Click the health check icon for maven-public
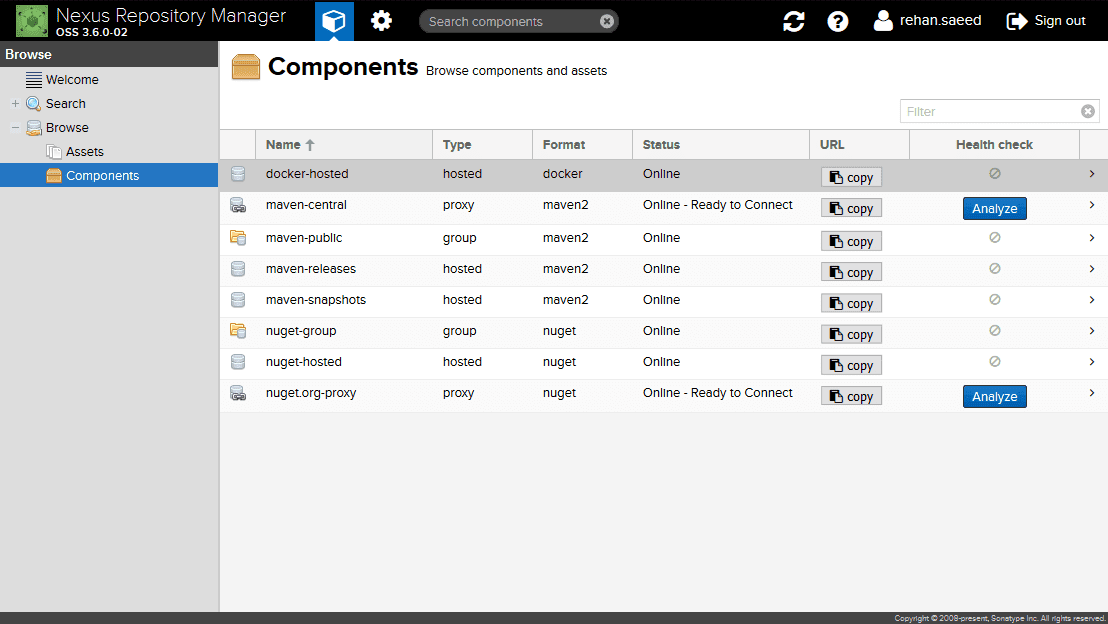The width and height of the screenshot is (1108, 624). pos(994,237)
